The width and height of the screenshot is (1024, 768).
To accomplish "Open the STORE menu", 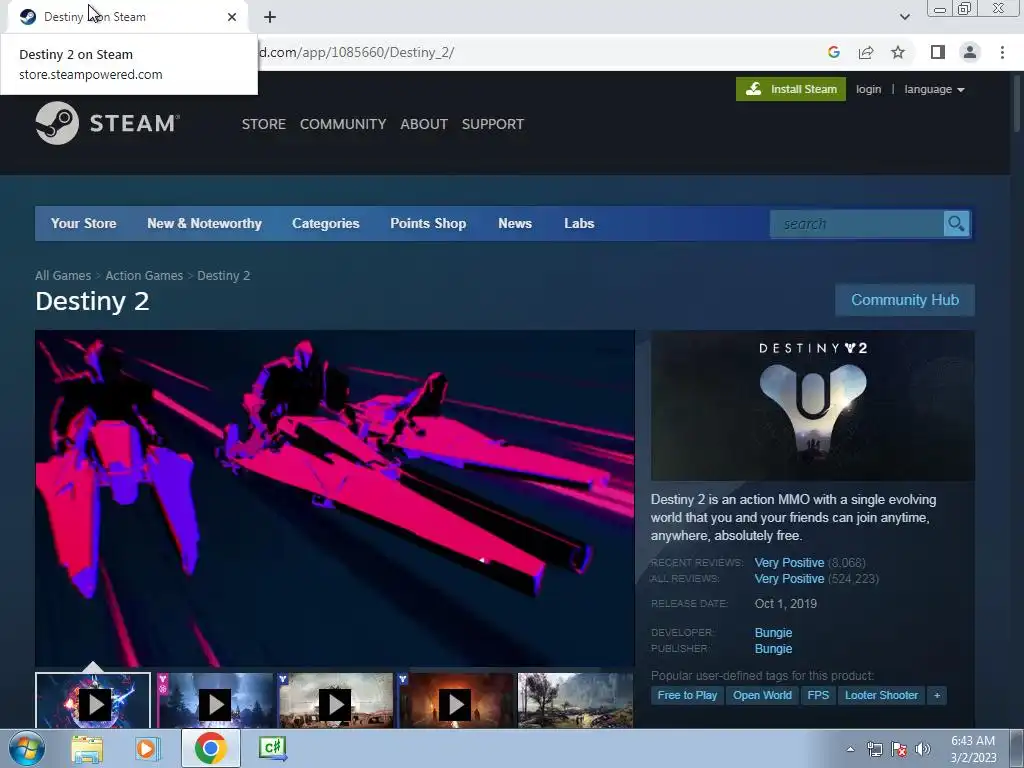I will 264,124.
